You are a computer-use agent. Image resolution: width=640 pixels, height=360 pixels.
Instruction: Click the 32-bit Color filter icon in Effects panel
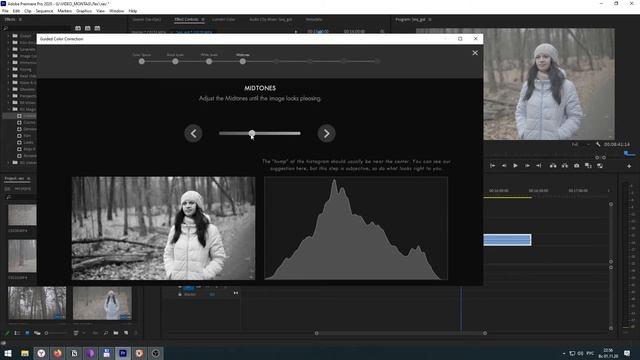pos(87,28)
